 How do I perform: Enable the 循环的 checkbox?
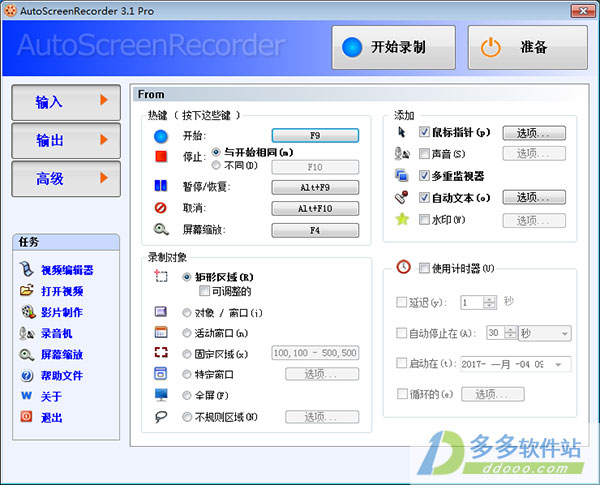(402, 394)
